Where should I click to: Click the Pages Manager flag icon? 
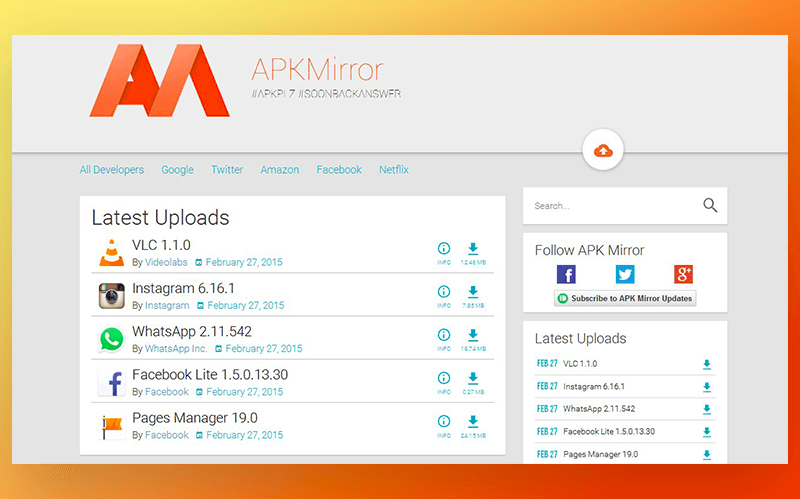(111, 427)
